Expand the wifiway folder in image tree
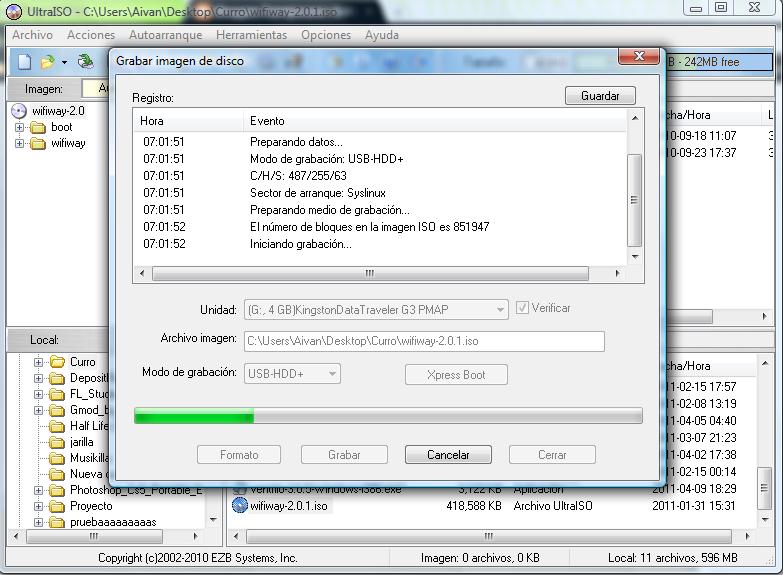 click(x=19, y=143)
